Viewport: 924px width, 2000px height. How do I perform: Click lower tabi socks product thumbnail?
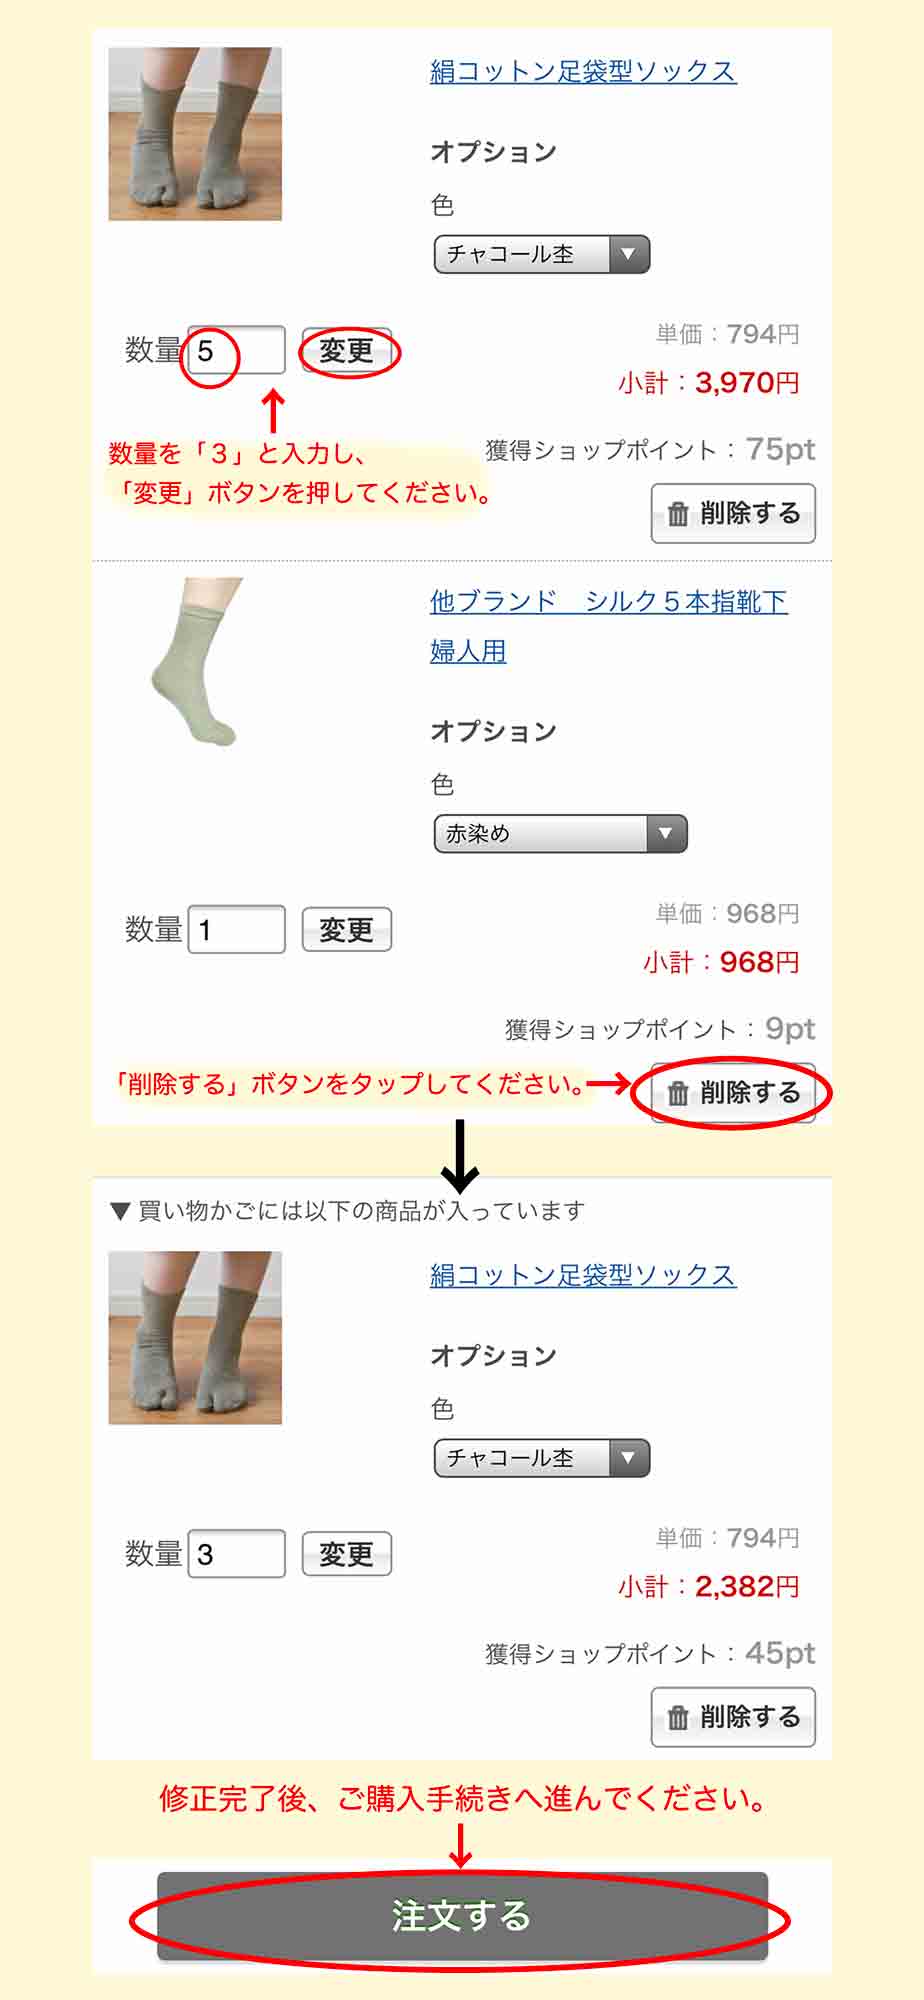(x=195, y=1338)
